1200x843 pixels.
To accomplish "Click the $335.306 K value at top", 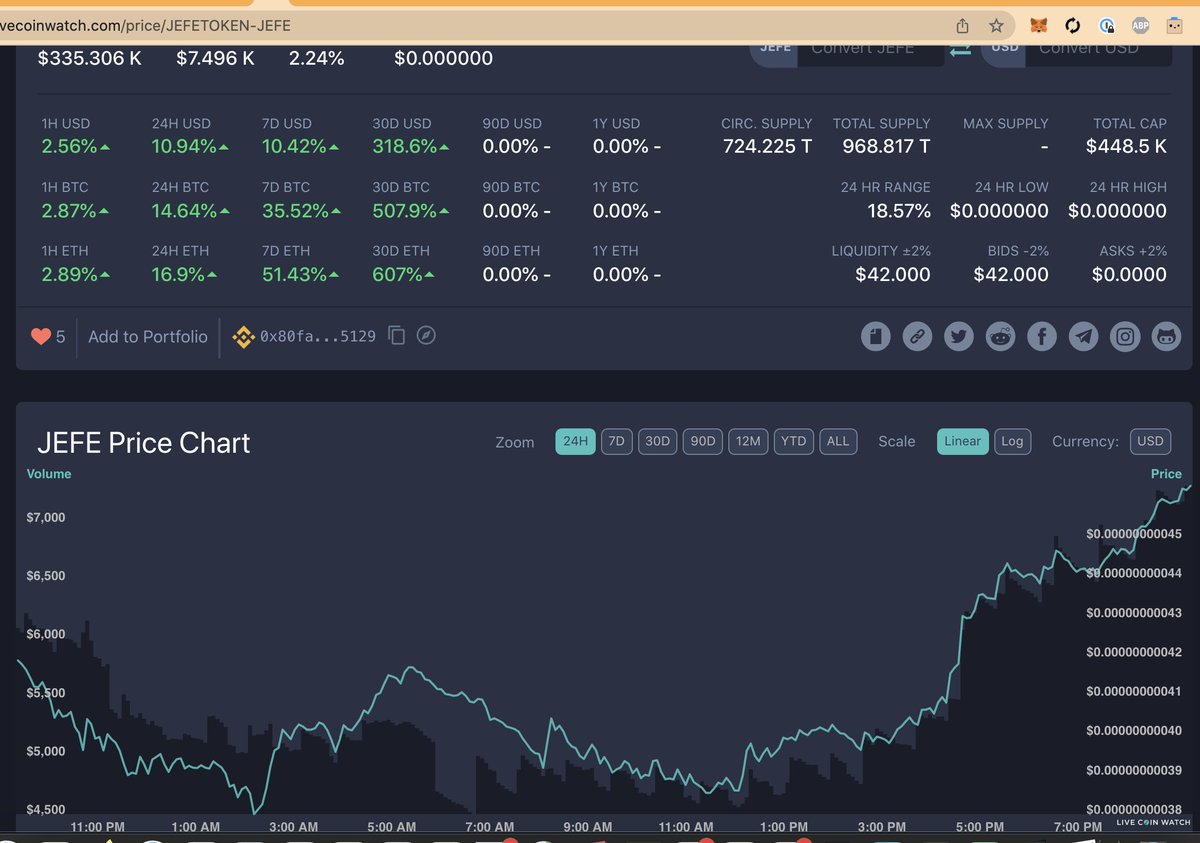I will pyautogui.click(x=90, y=58).
